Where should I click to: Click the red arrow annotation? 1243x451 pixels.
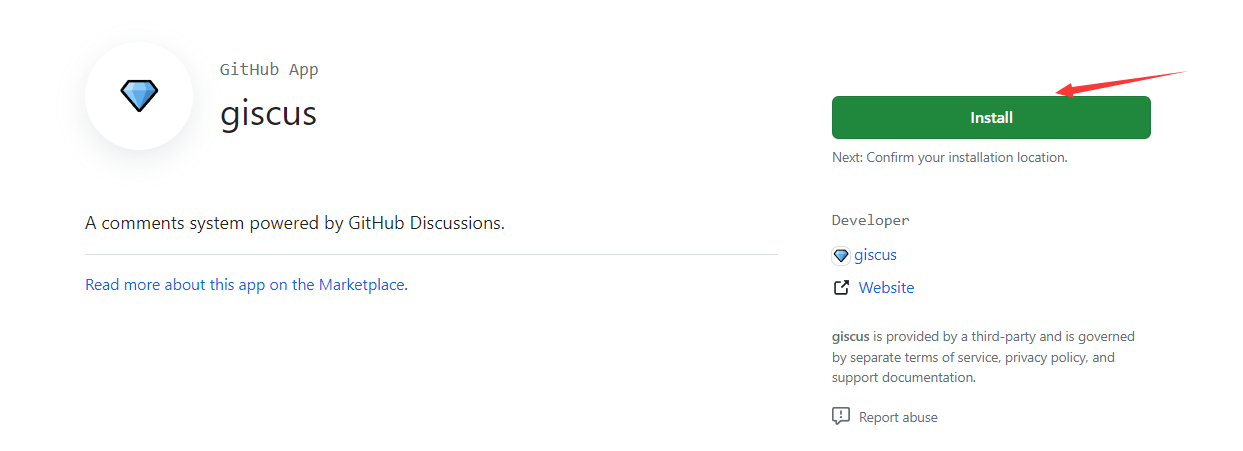pyautogui.click(x=1120, y=83)
